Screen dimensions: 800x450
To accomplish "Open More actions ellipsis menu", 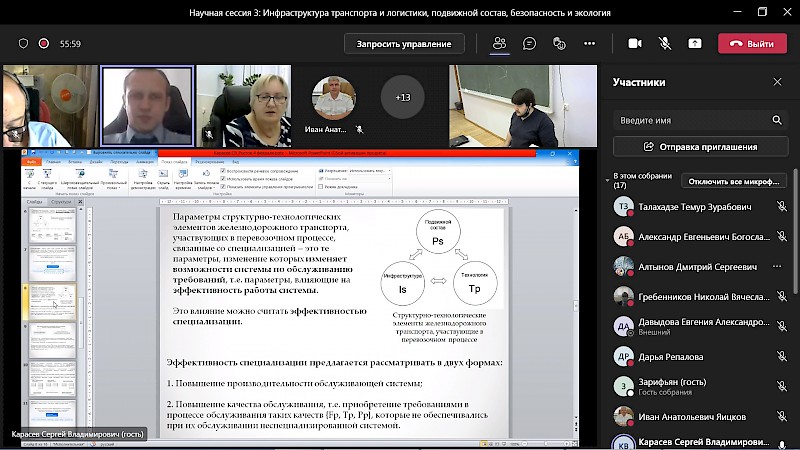I will click(589, 44).
